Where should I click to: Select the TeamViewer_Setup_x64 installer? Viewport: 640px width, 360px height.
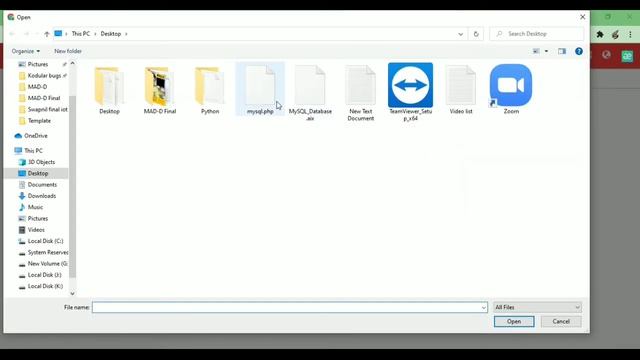click(x=411, y=92)
